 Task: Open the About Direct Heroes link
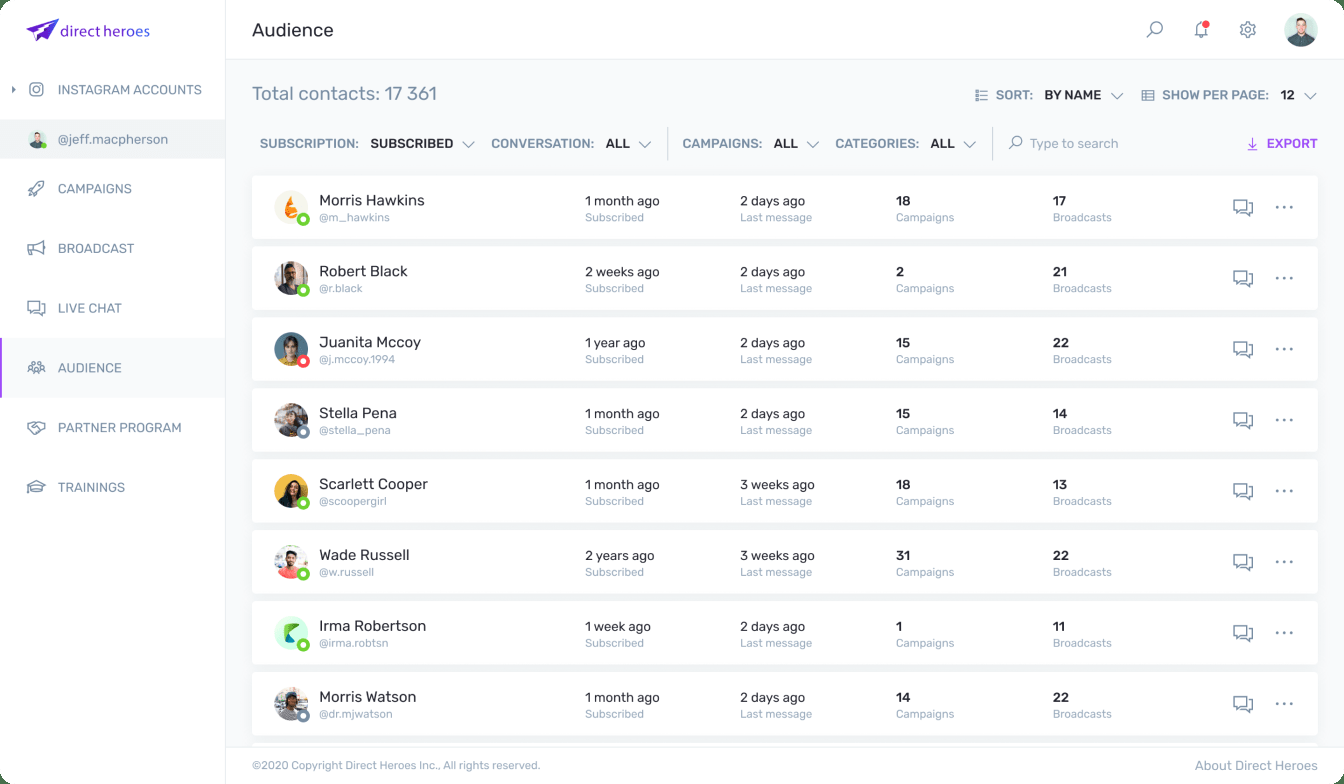tap(1255, 766)
